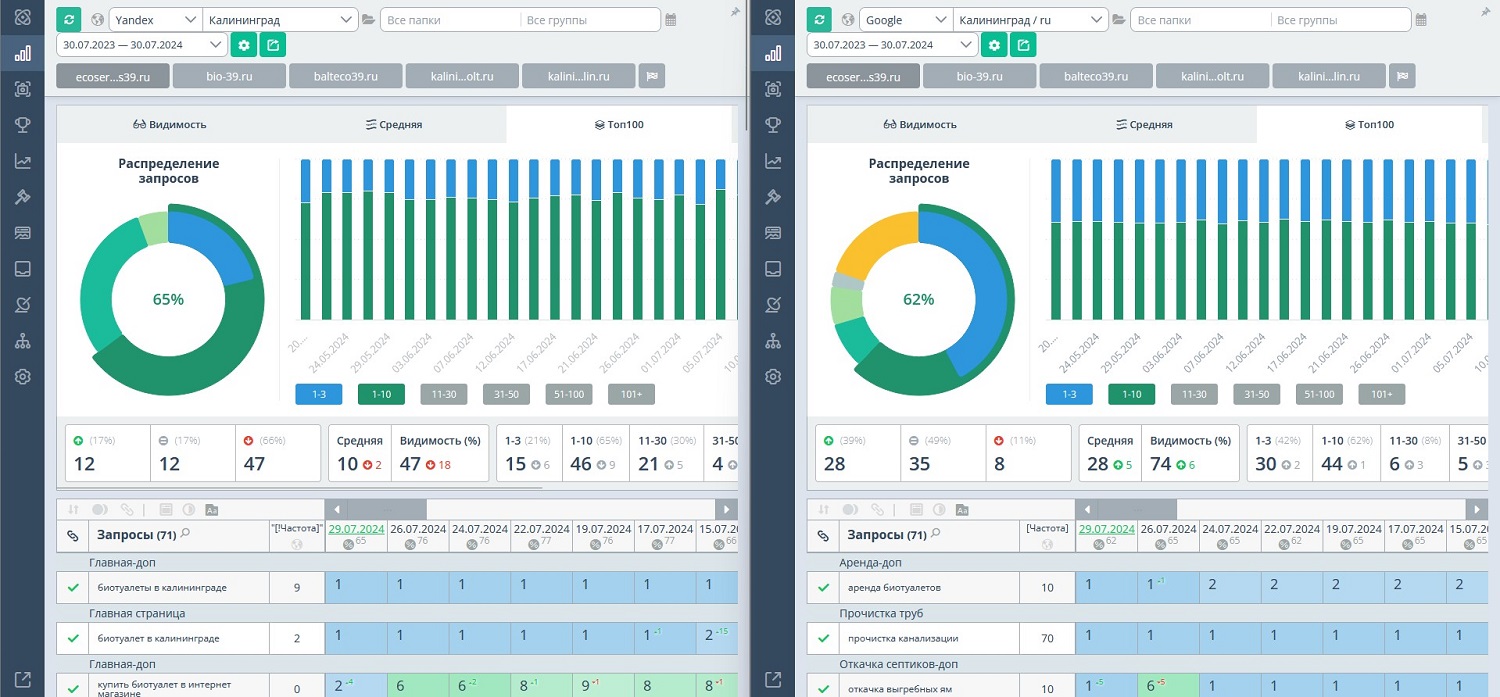This screenshot has width=1500, height=697.
Task: Toggle the checkmark for прочистка канализации
Action: point(823,638)
